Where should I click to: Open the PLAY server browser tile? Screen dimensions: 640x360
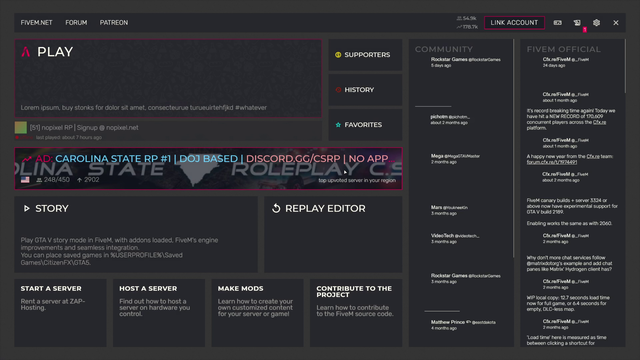[168, 78]
